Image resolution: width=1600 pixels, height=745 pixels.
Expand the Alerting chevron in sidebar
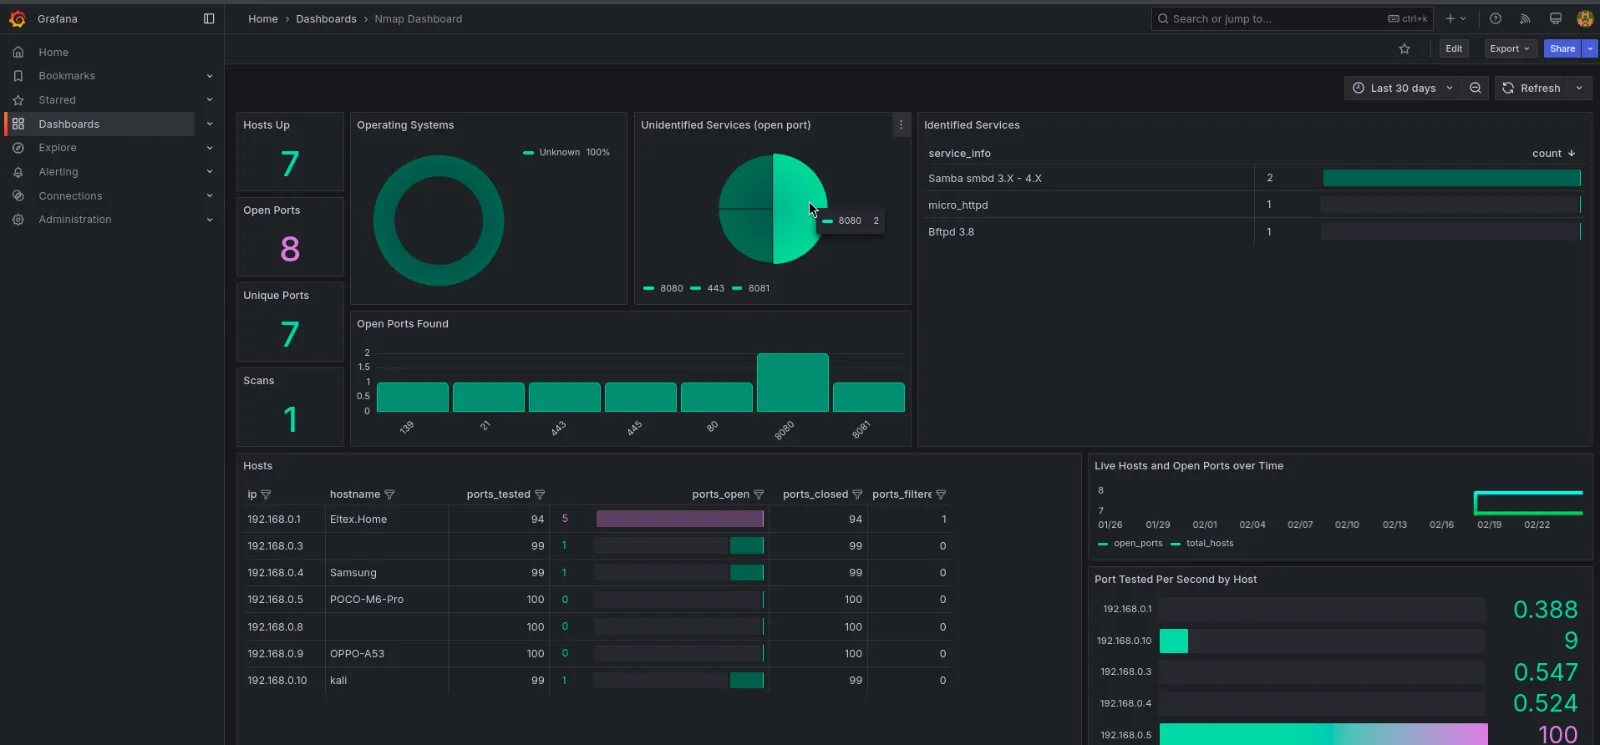[x=209, y=172]
